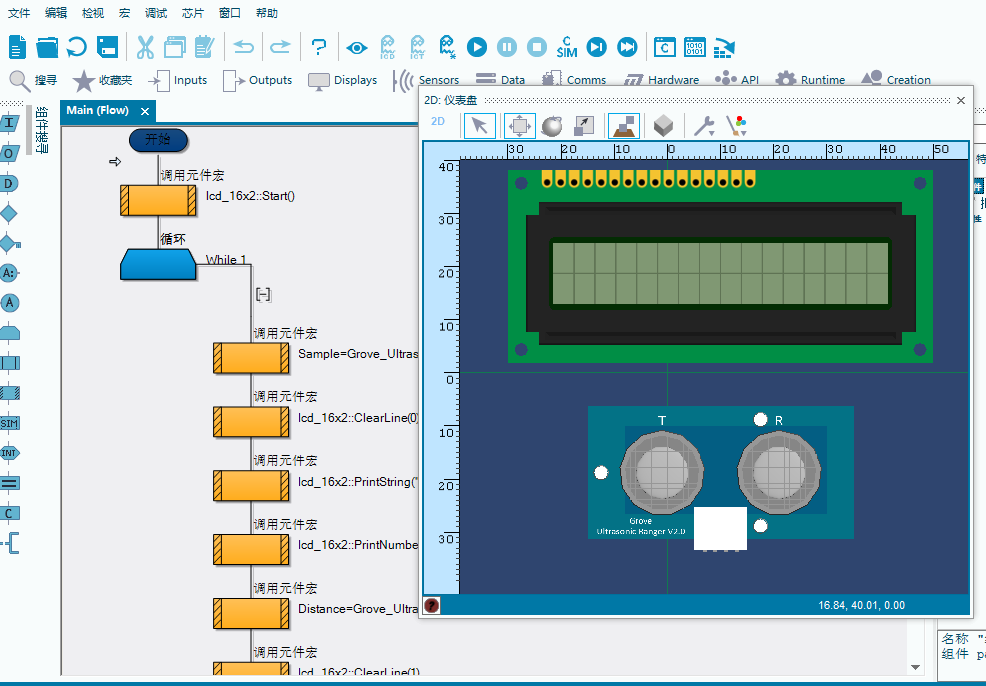Click the undo arrow icon

pyautogui.click(x=244, y=47)
